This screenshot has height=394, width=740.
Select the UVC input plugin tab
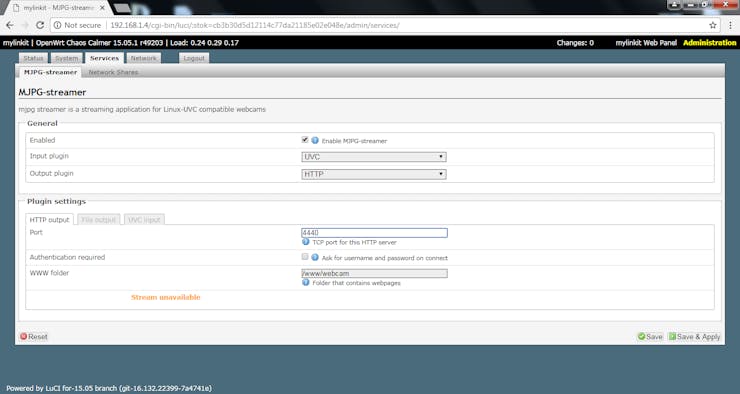[144, 219]
